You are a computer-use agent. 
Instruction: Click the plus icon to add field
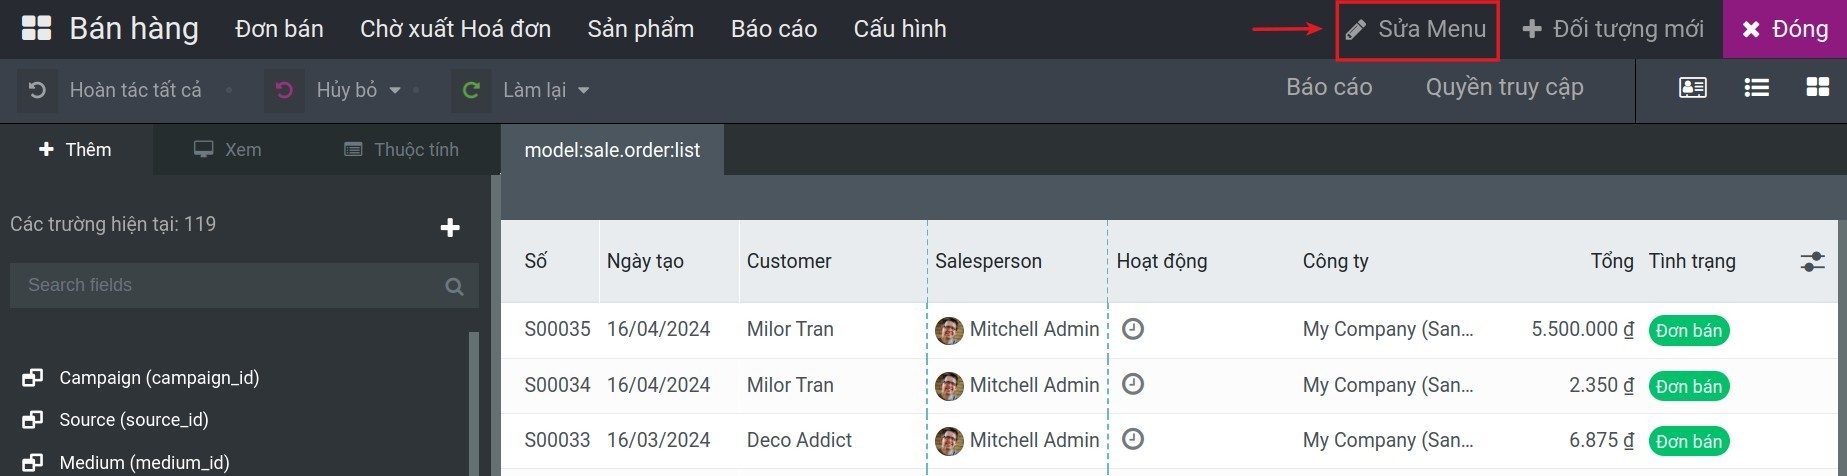tap(450, 228)
